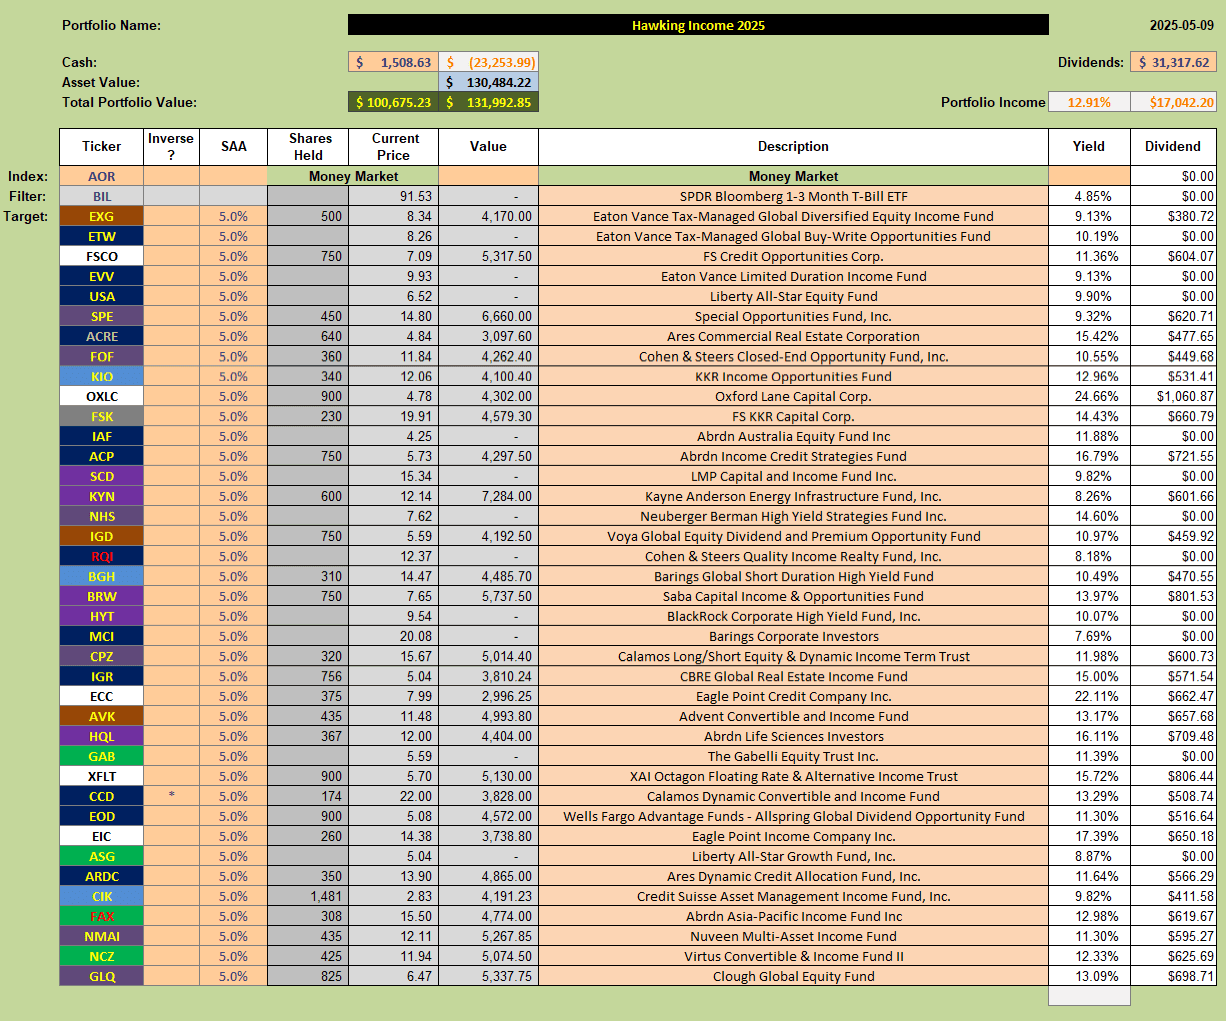
Task: Click Oxford Lane Capital Corp. description
Action: point(793,396)
